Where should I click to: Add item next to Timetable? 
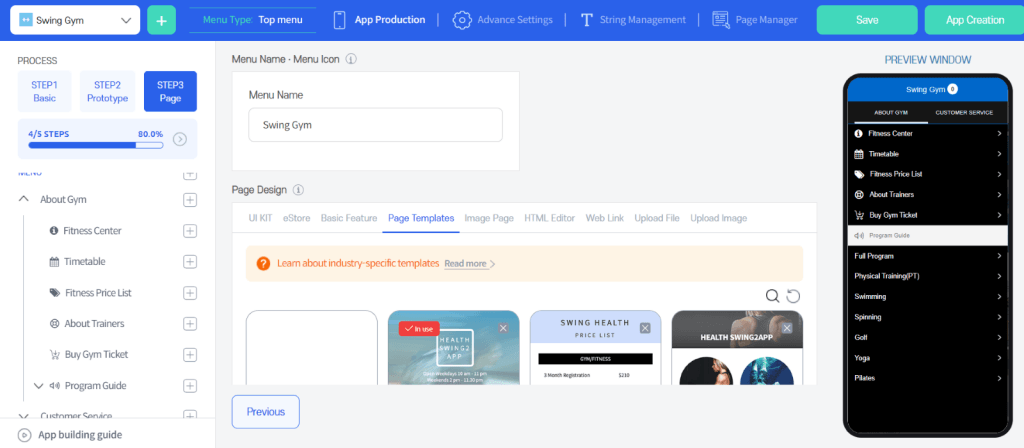[189, 261]
